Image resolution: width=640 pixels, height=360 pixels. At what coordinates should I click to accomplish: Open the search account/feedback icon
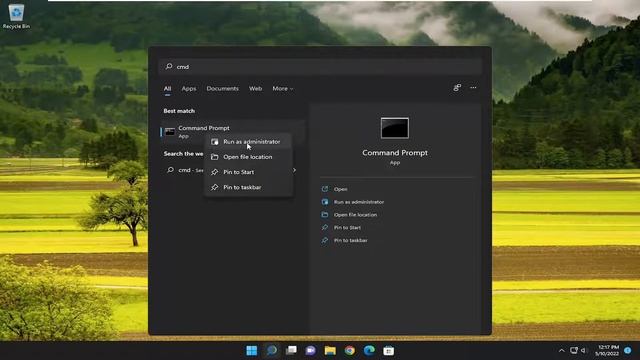point(457,88)
